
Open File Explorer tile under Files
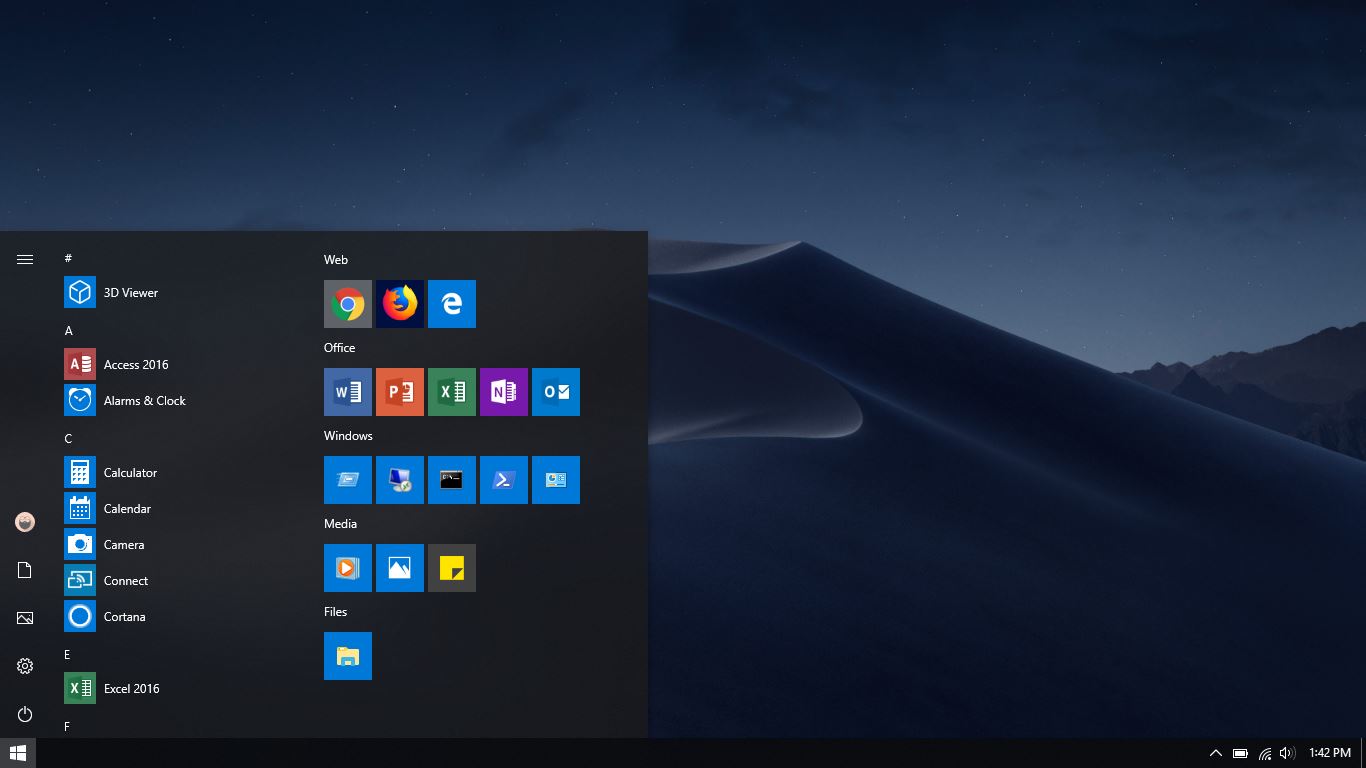click(348, 656)
